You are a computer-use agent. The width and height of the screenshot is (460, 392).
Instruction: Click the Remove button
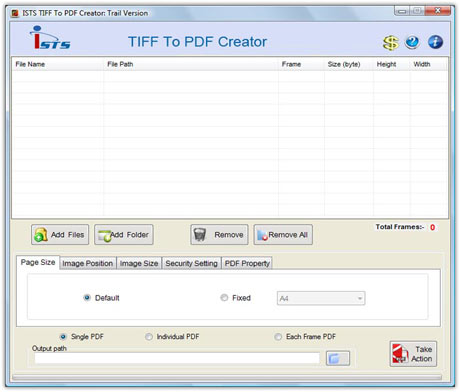(x=219, y=235)
